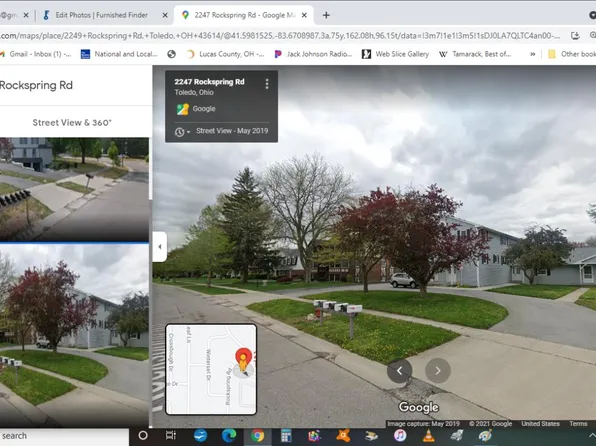Close the Google Maps browser tab
This screenshot has width=596, height=446.
[304, 15]
